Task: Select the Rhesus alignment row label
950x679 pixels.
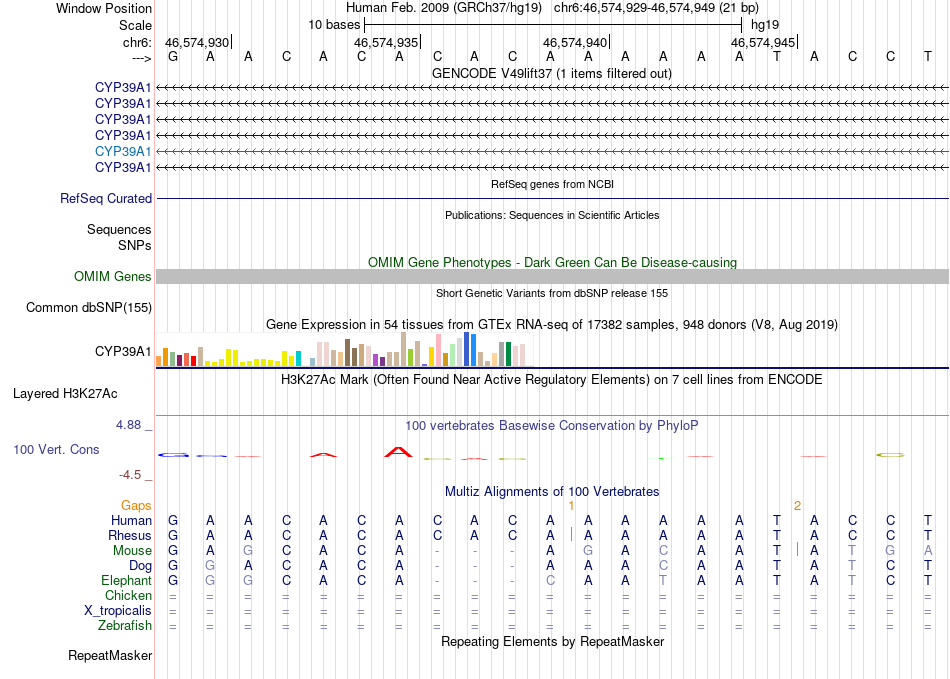Action: [x=130, y=536]
